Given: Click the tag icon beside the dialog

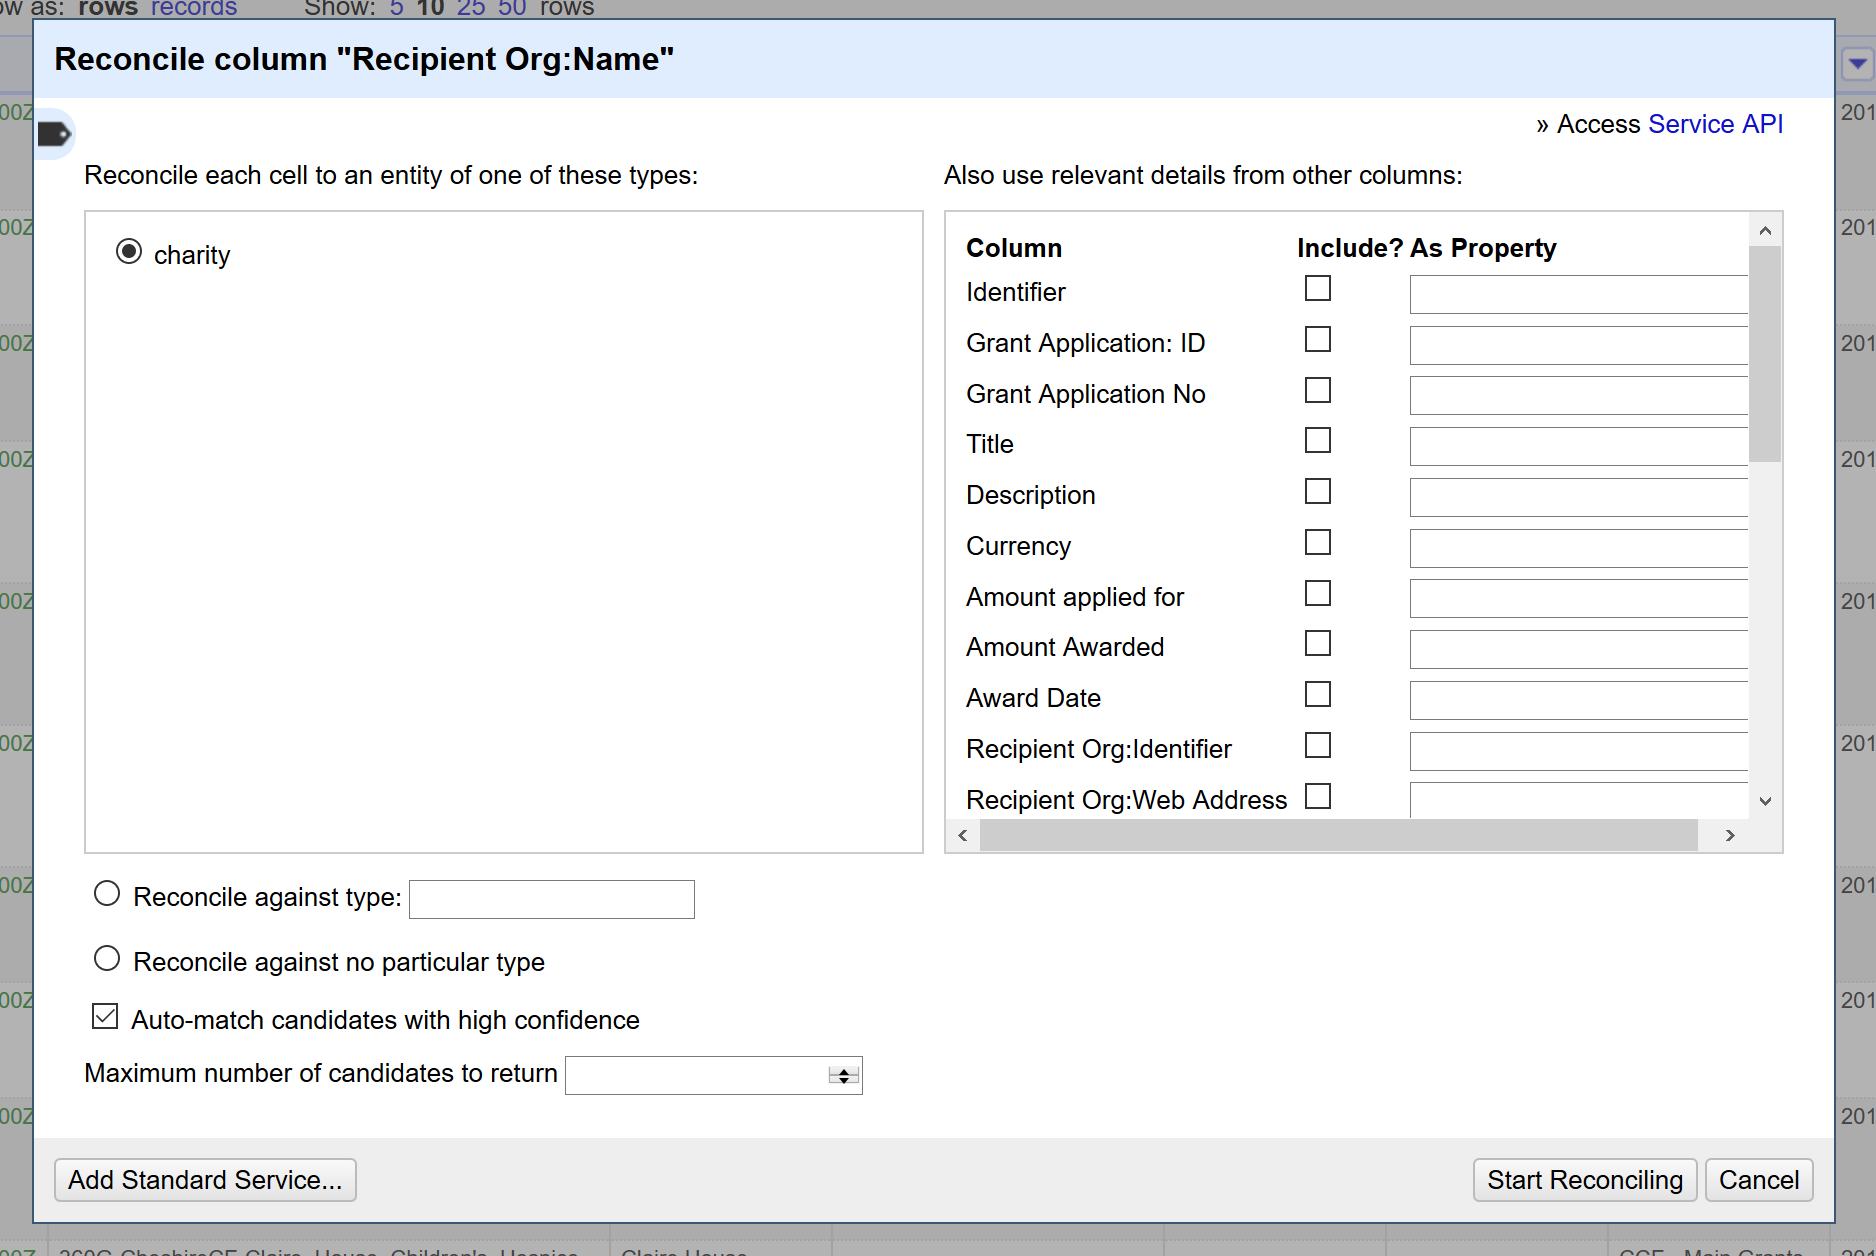Looking at the screenshot, I should [54, 134].
